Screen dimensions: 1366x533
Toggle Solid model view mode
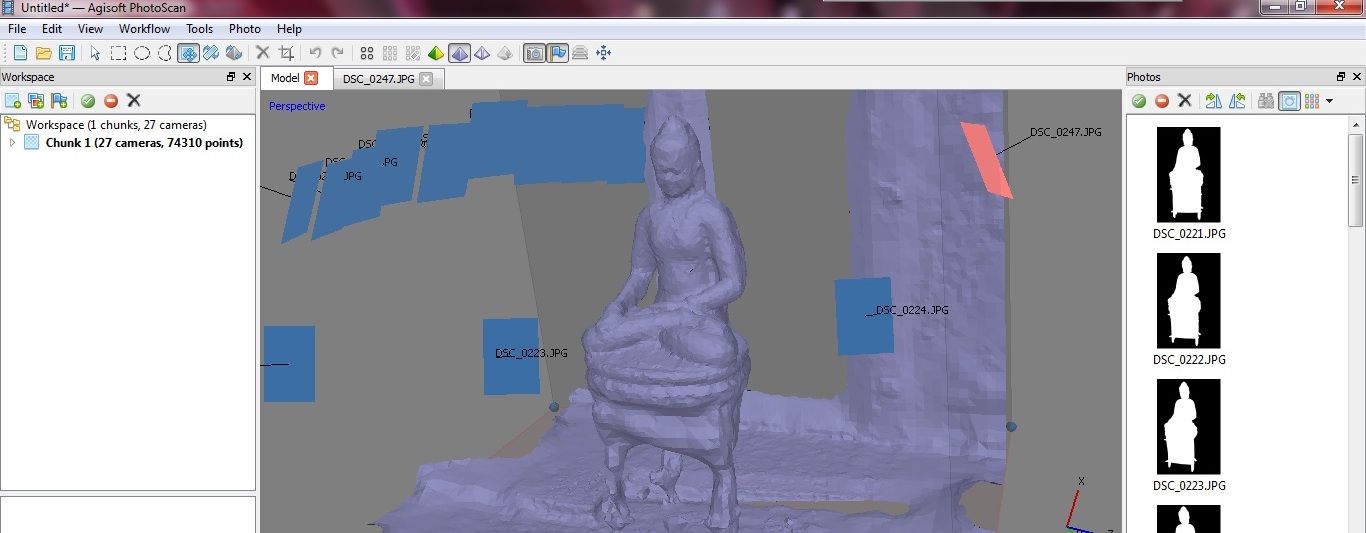coord(459,53)
